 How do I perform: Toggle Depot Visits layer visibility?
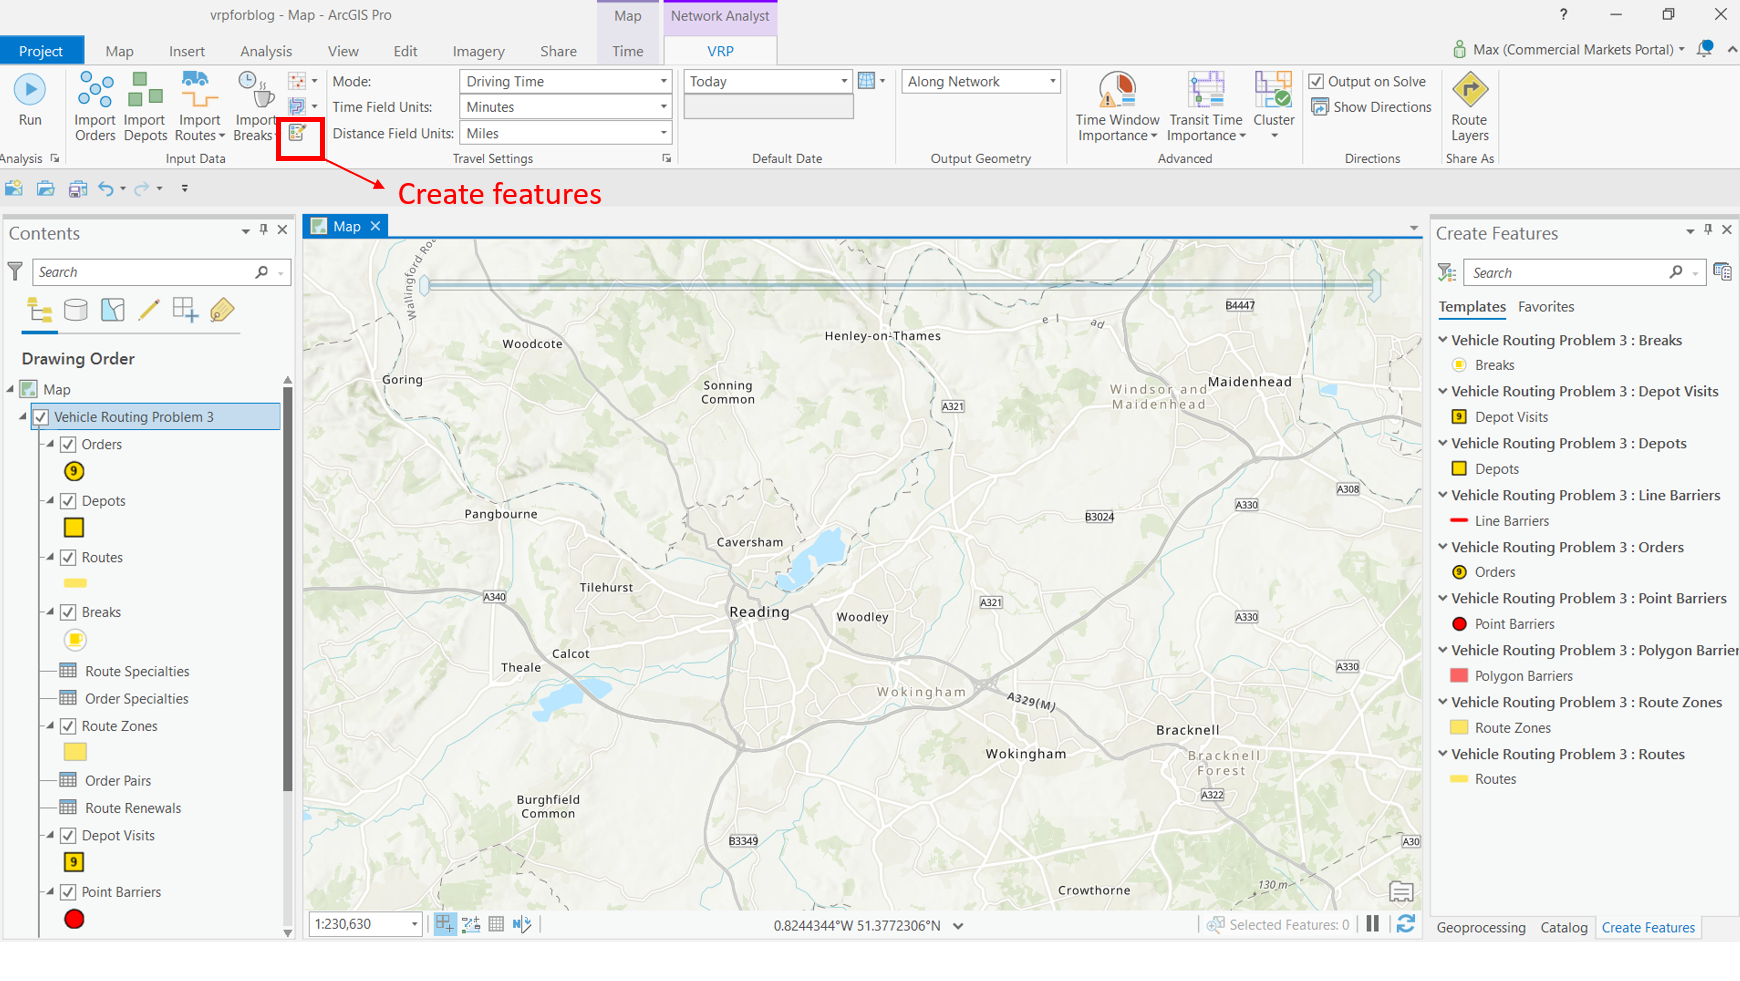68,835
